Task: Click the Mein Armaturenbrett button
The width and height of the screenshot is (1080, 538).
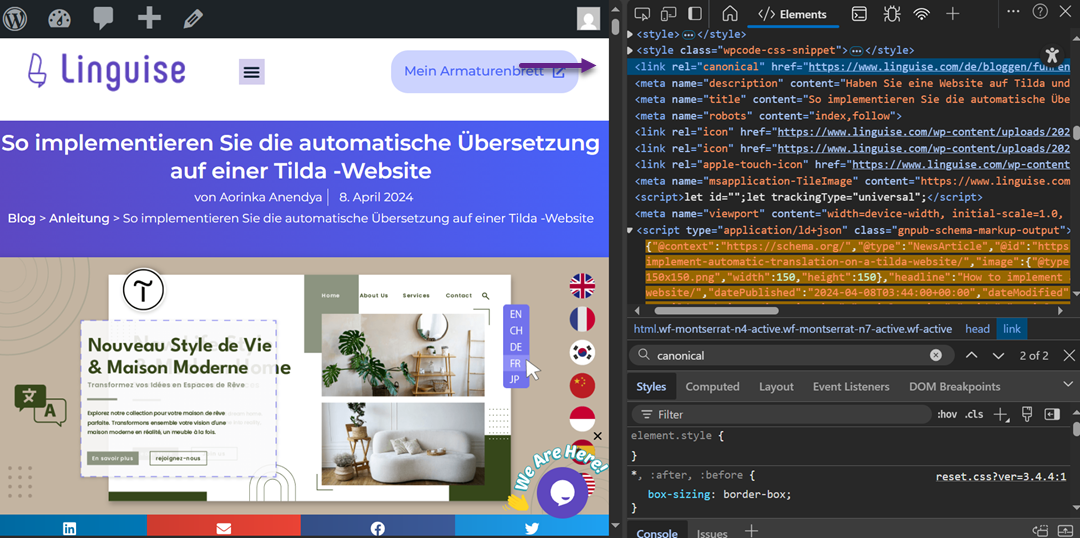Action: coord(484,71)
